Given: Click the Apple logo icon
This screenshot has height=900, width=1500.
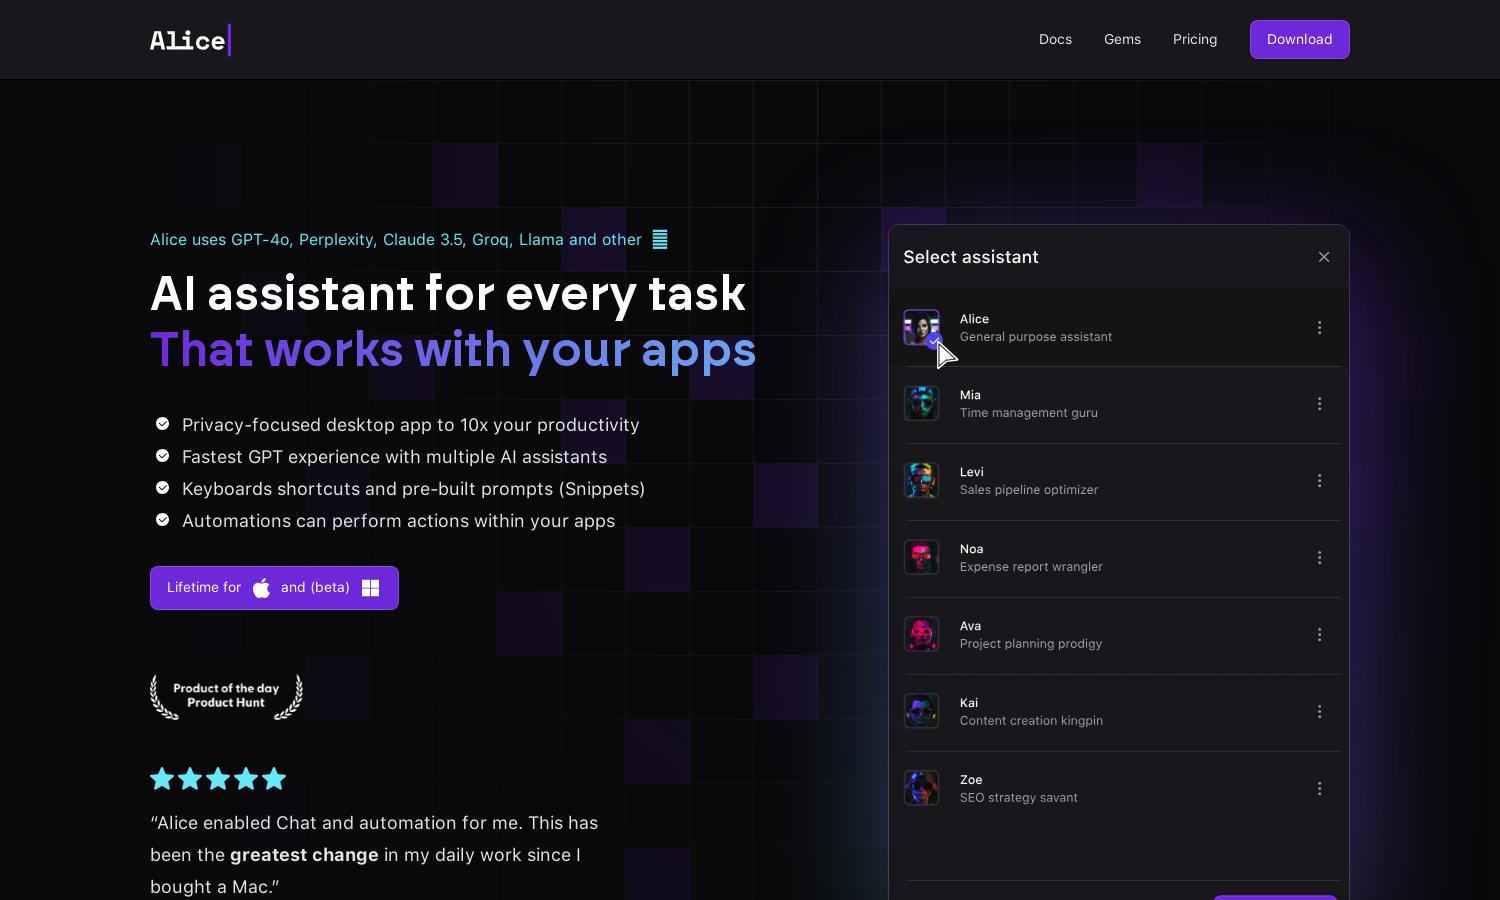Looking at the screenshot, I should pyautogui.click(x=261, y=588).
